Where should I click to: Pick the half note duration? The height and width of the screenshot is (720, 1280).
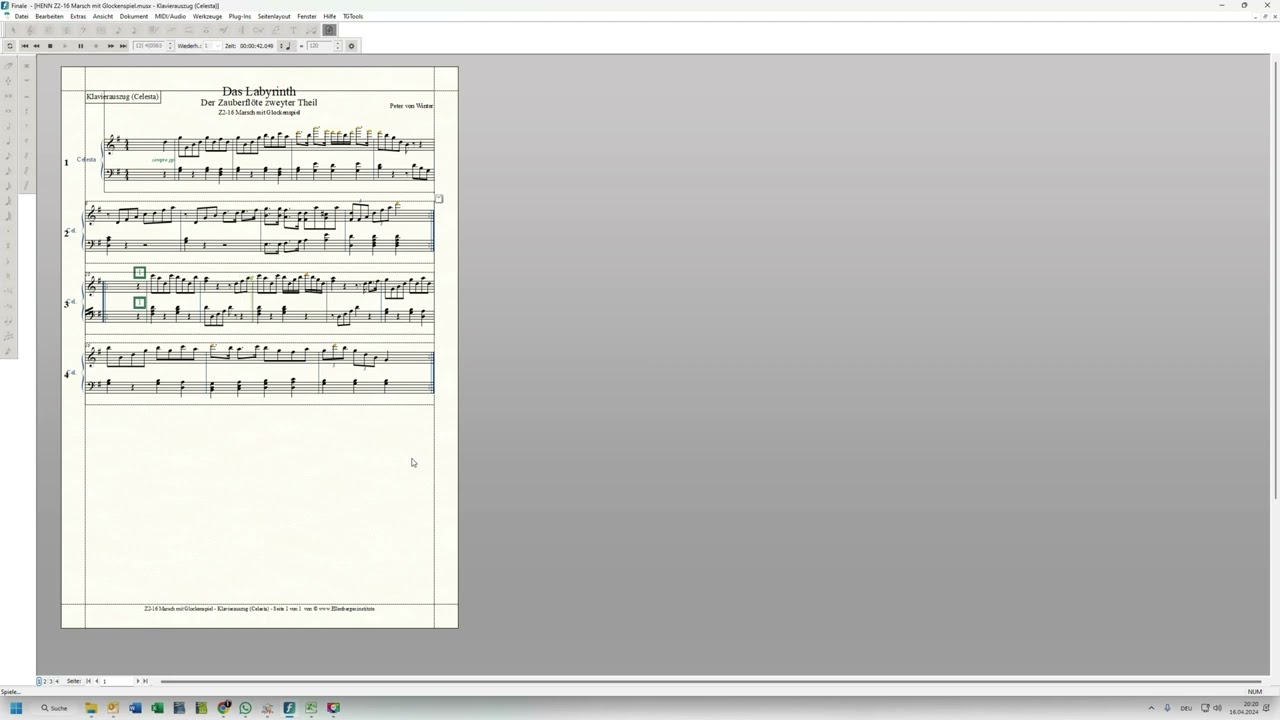[x=8, y=126]
